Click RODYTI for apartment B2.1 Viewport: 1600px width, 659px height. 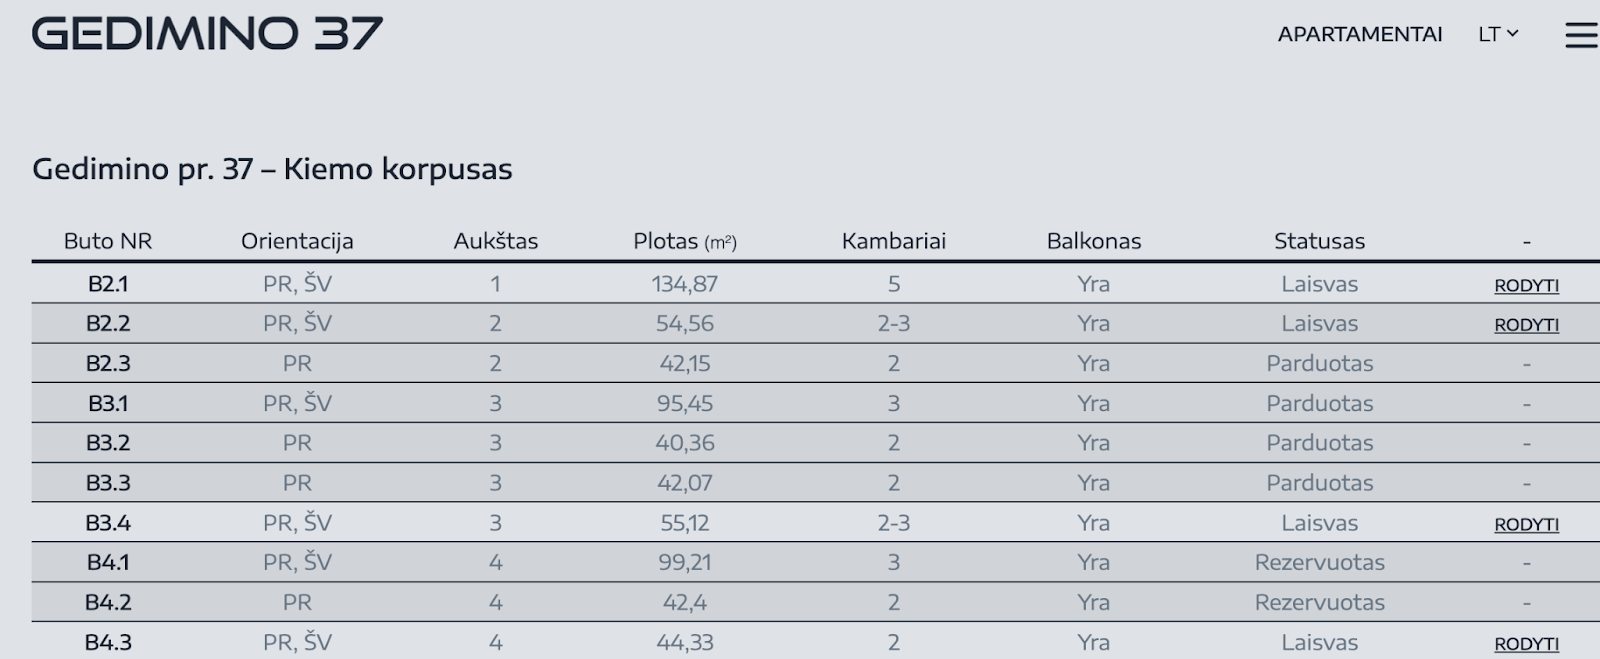[1526, 285]
